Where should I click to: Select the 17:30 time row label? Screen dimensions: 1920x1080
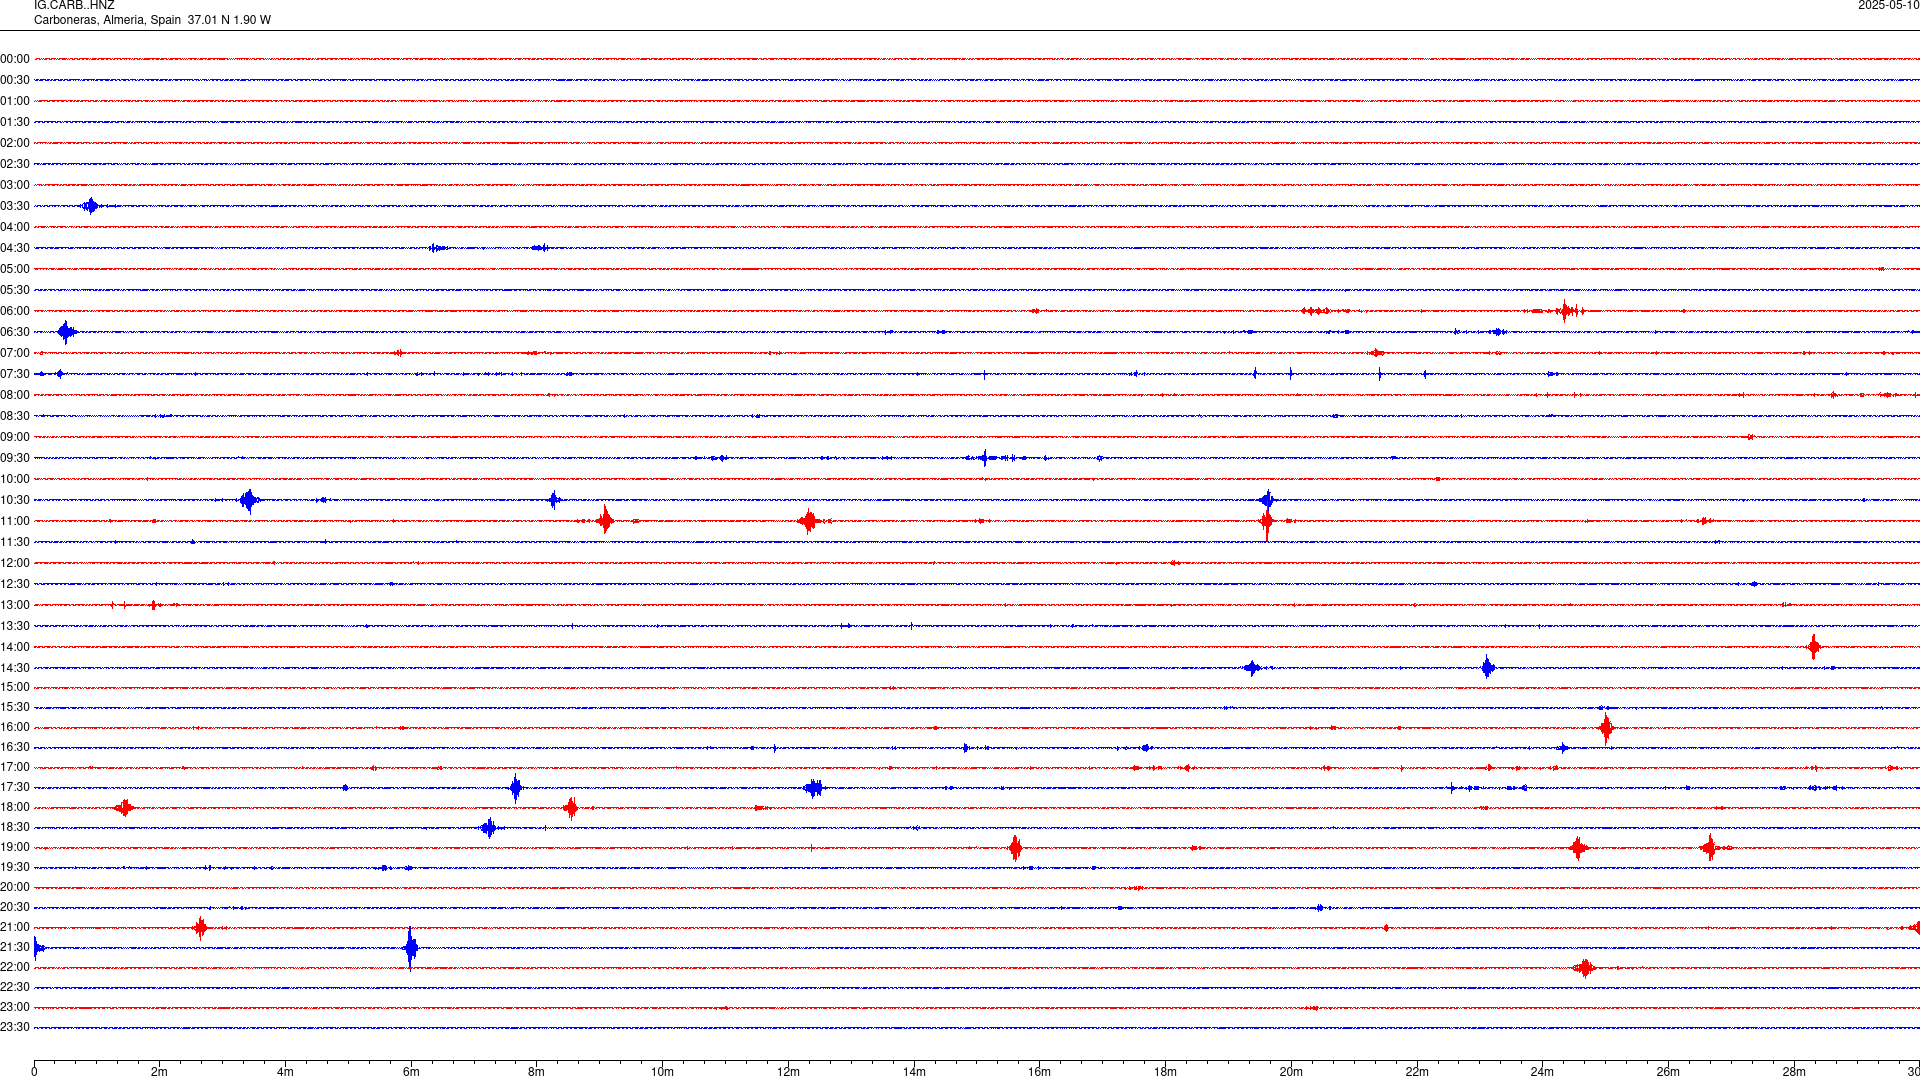click(15, 787)
